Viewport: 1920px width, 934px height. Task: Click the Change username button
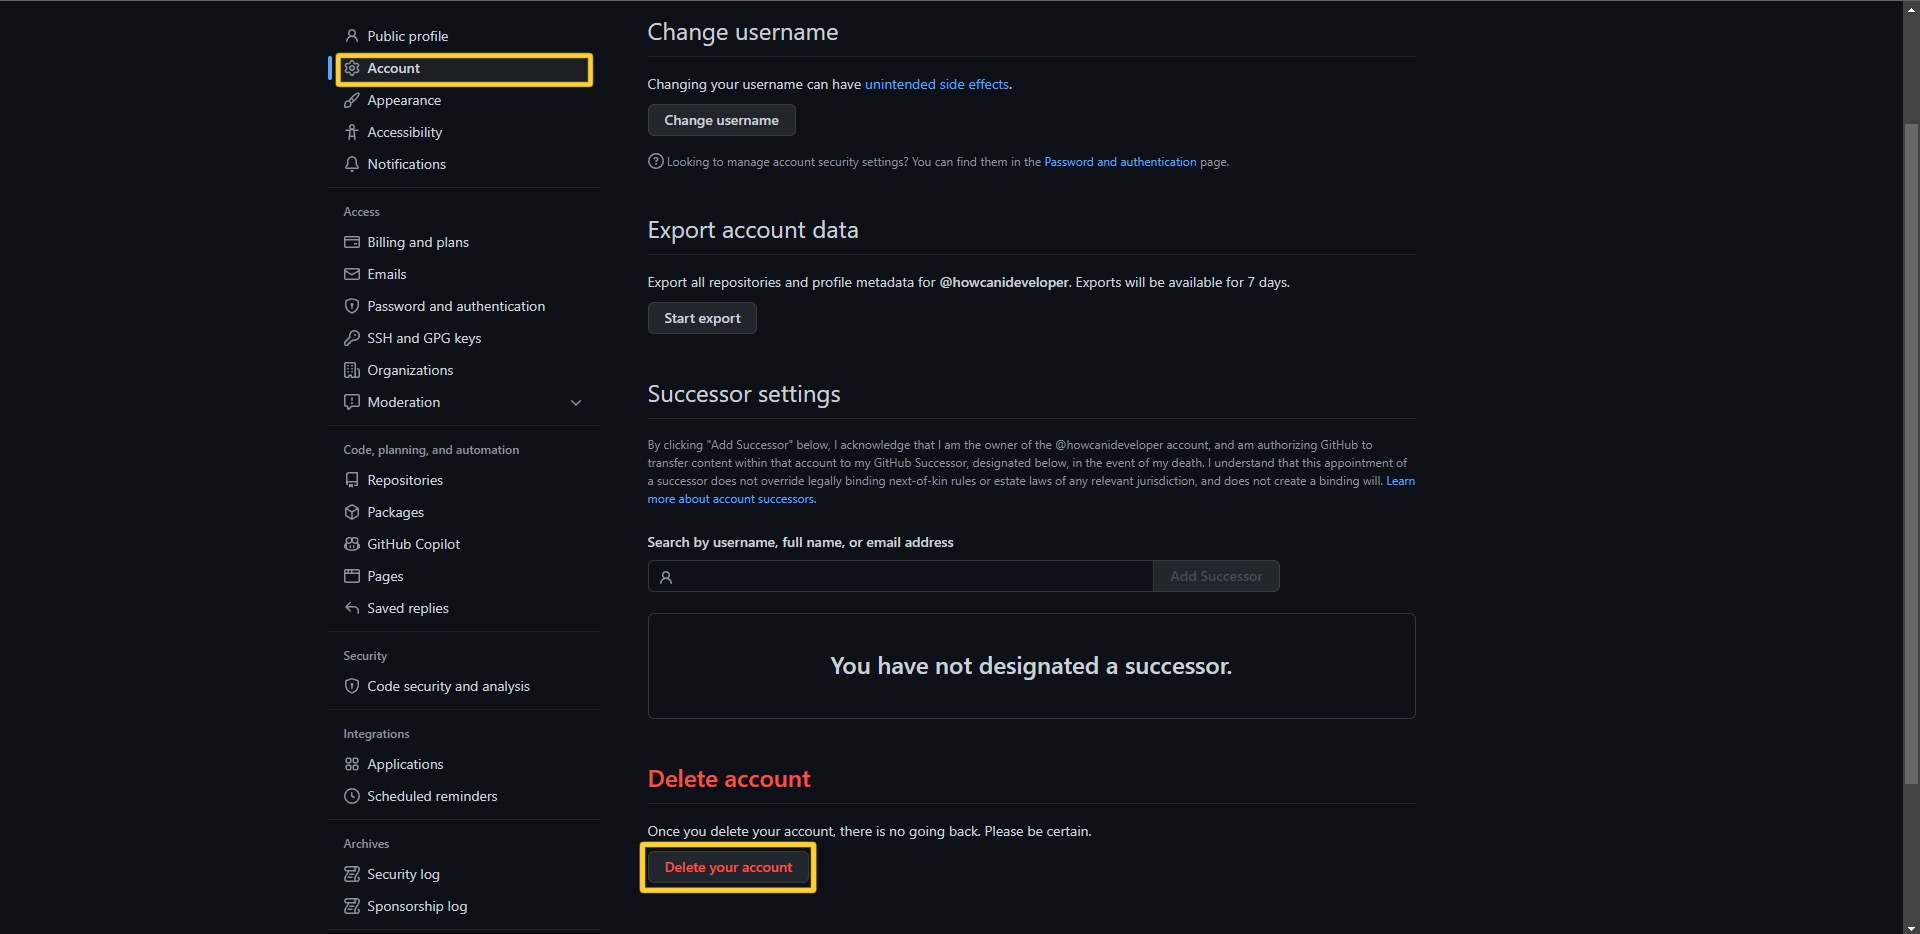pyautogui.click(x=721, y=120)
